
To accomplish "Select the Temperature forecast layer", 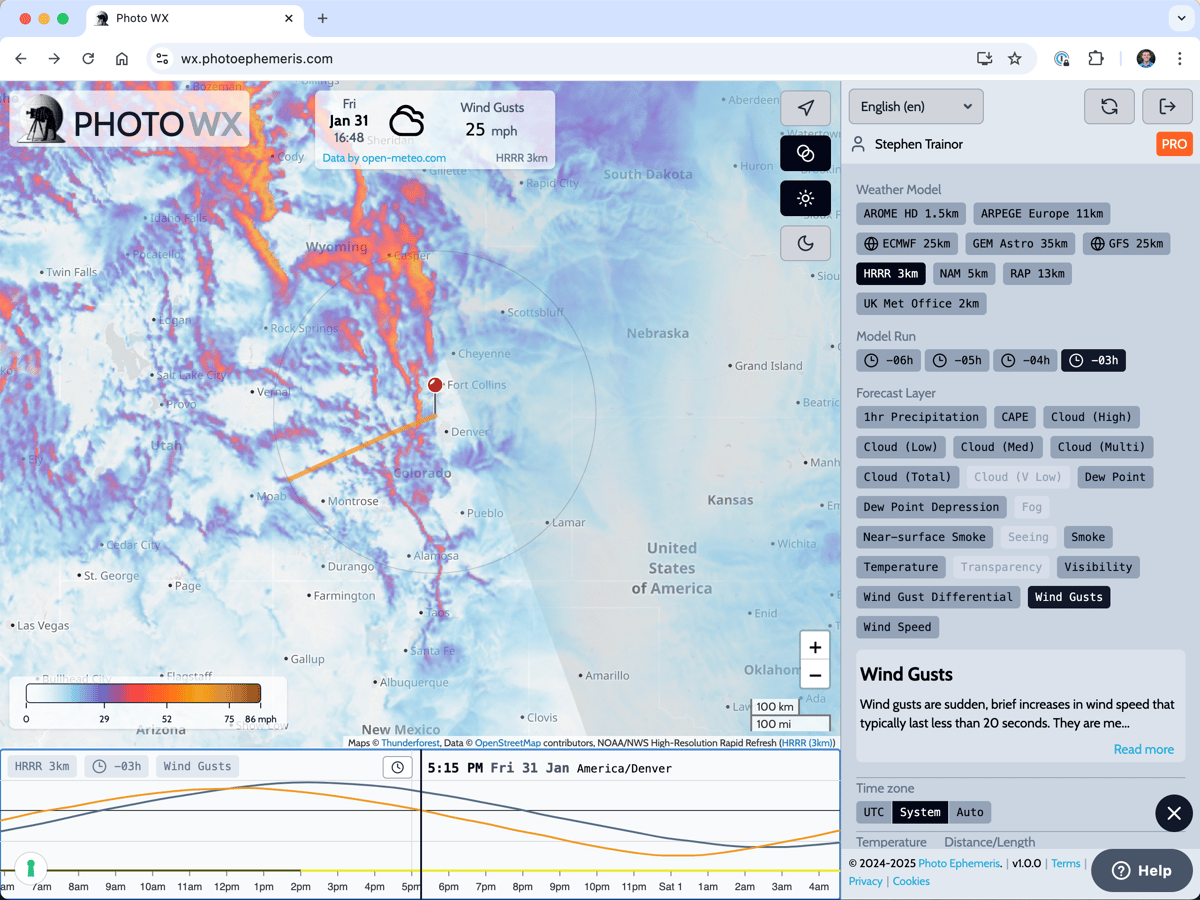I will (x=901, y=567).
